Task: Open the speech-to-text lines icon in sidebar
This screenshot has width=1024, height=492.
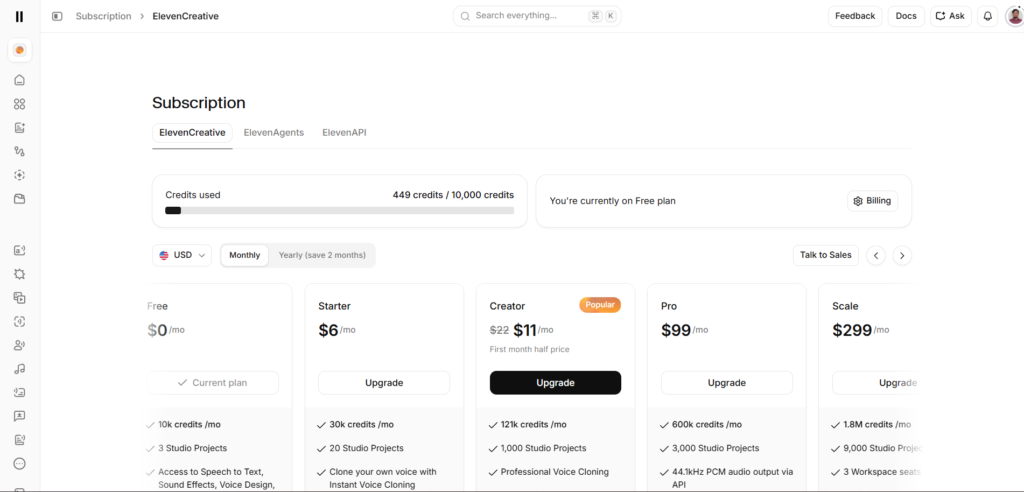Action: coord(20,393)
